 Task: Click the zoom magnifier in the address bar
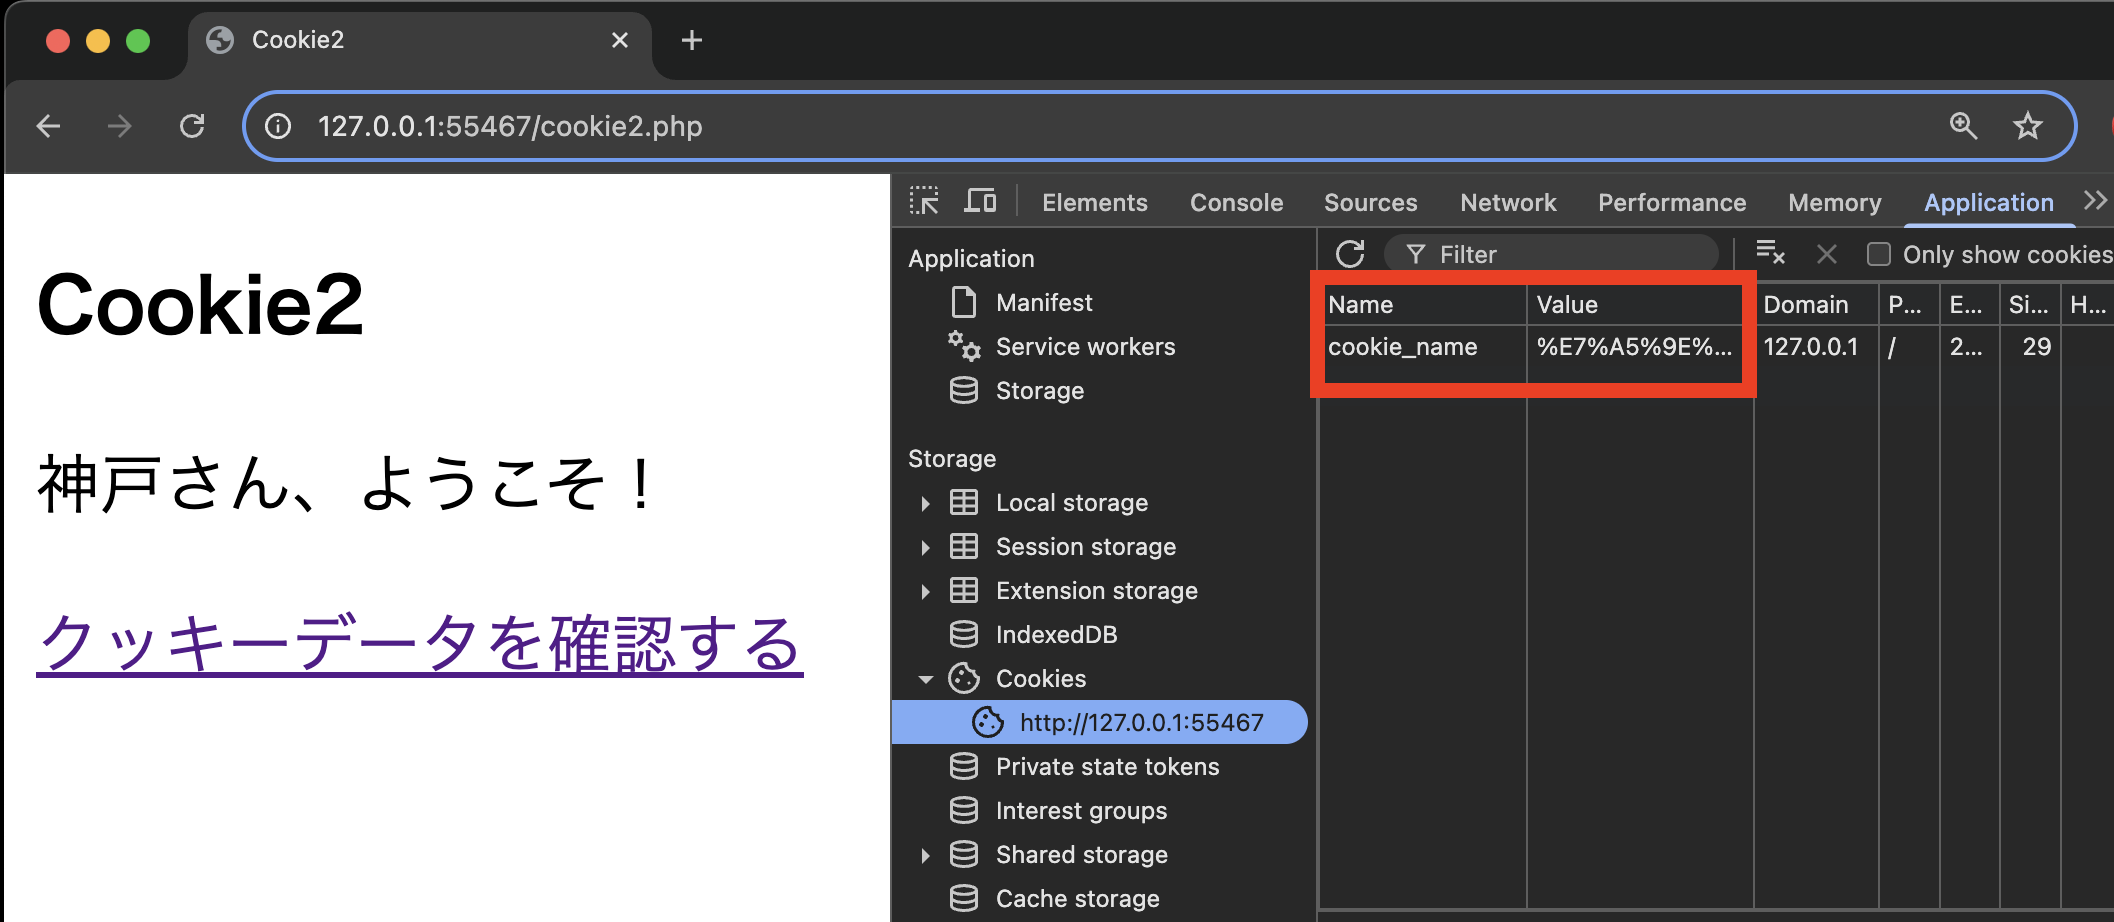[1963, 126]
